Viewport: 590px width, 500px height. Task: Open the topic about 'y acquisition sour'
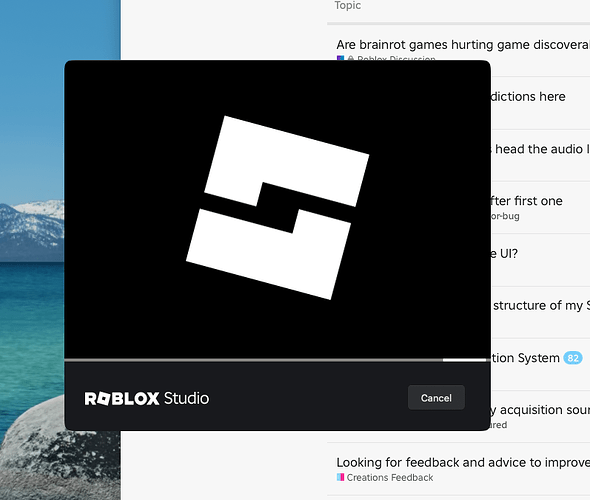(x=540, y=410)
